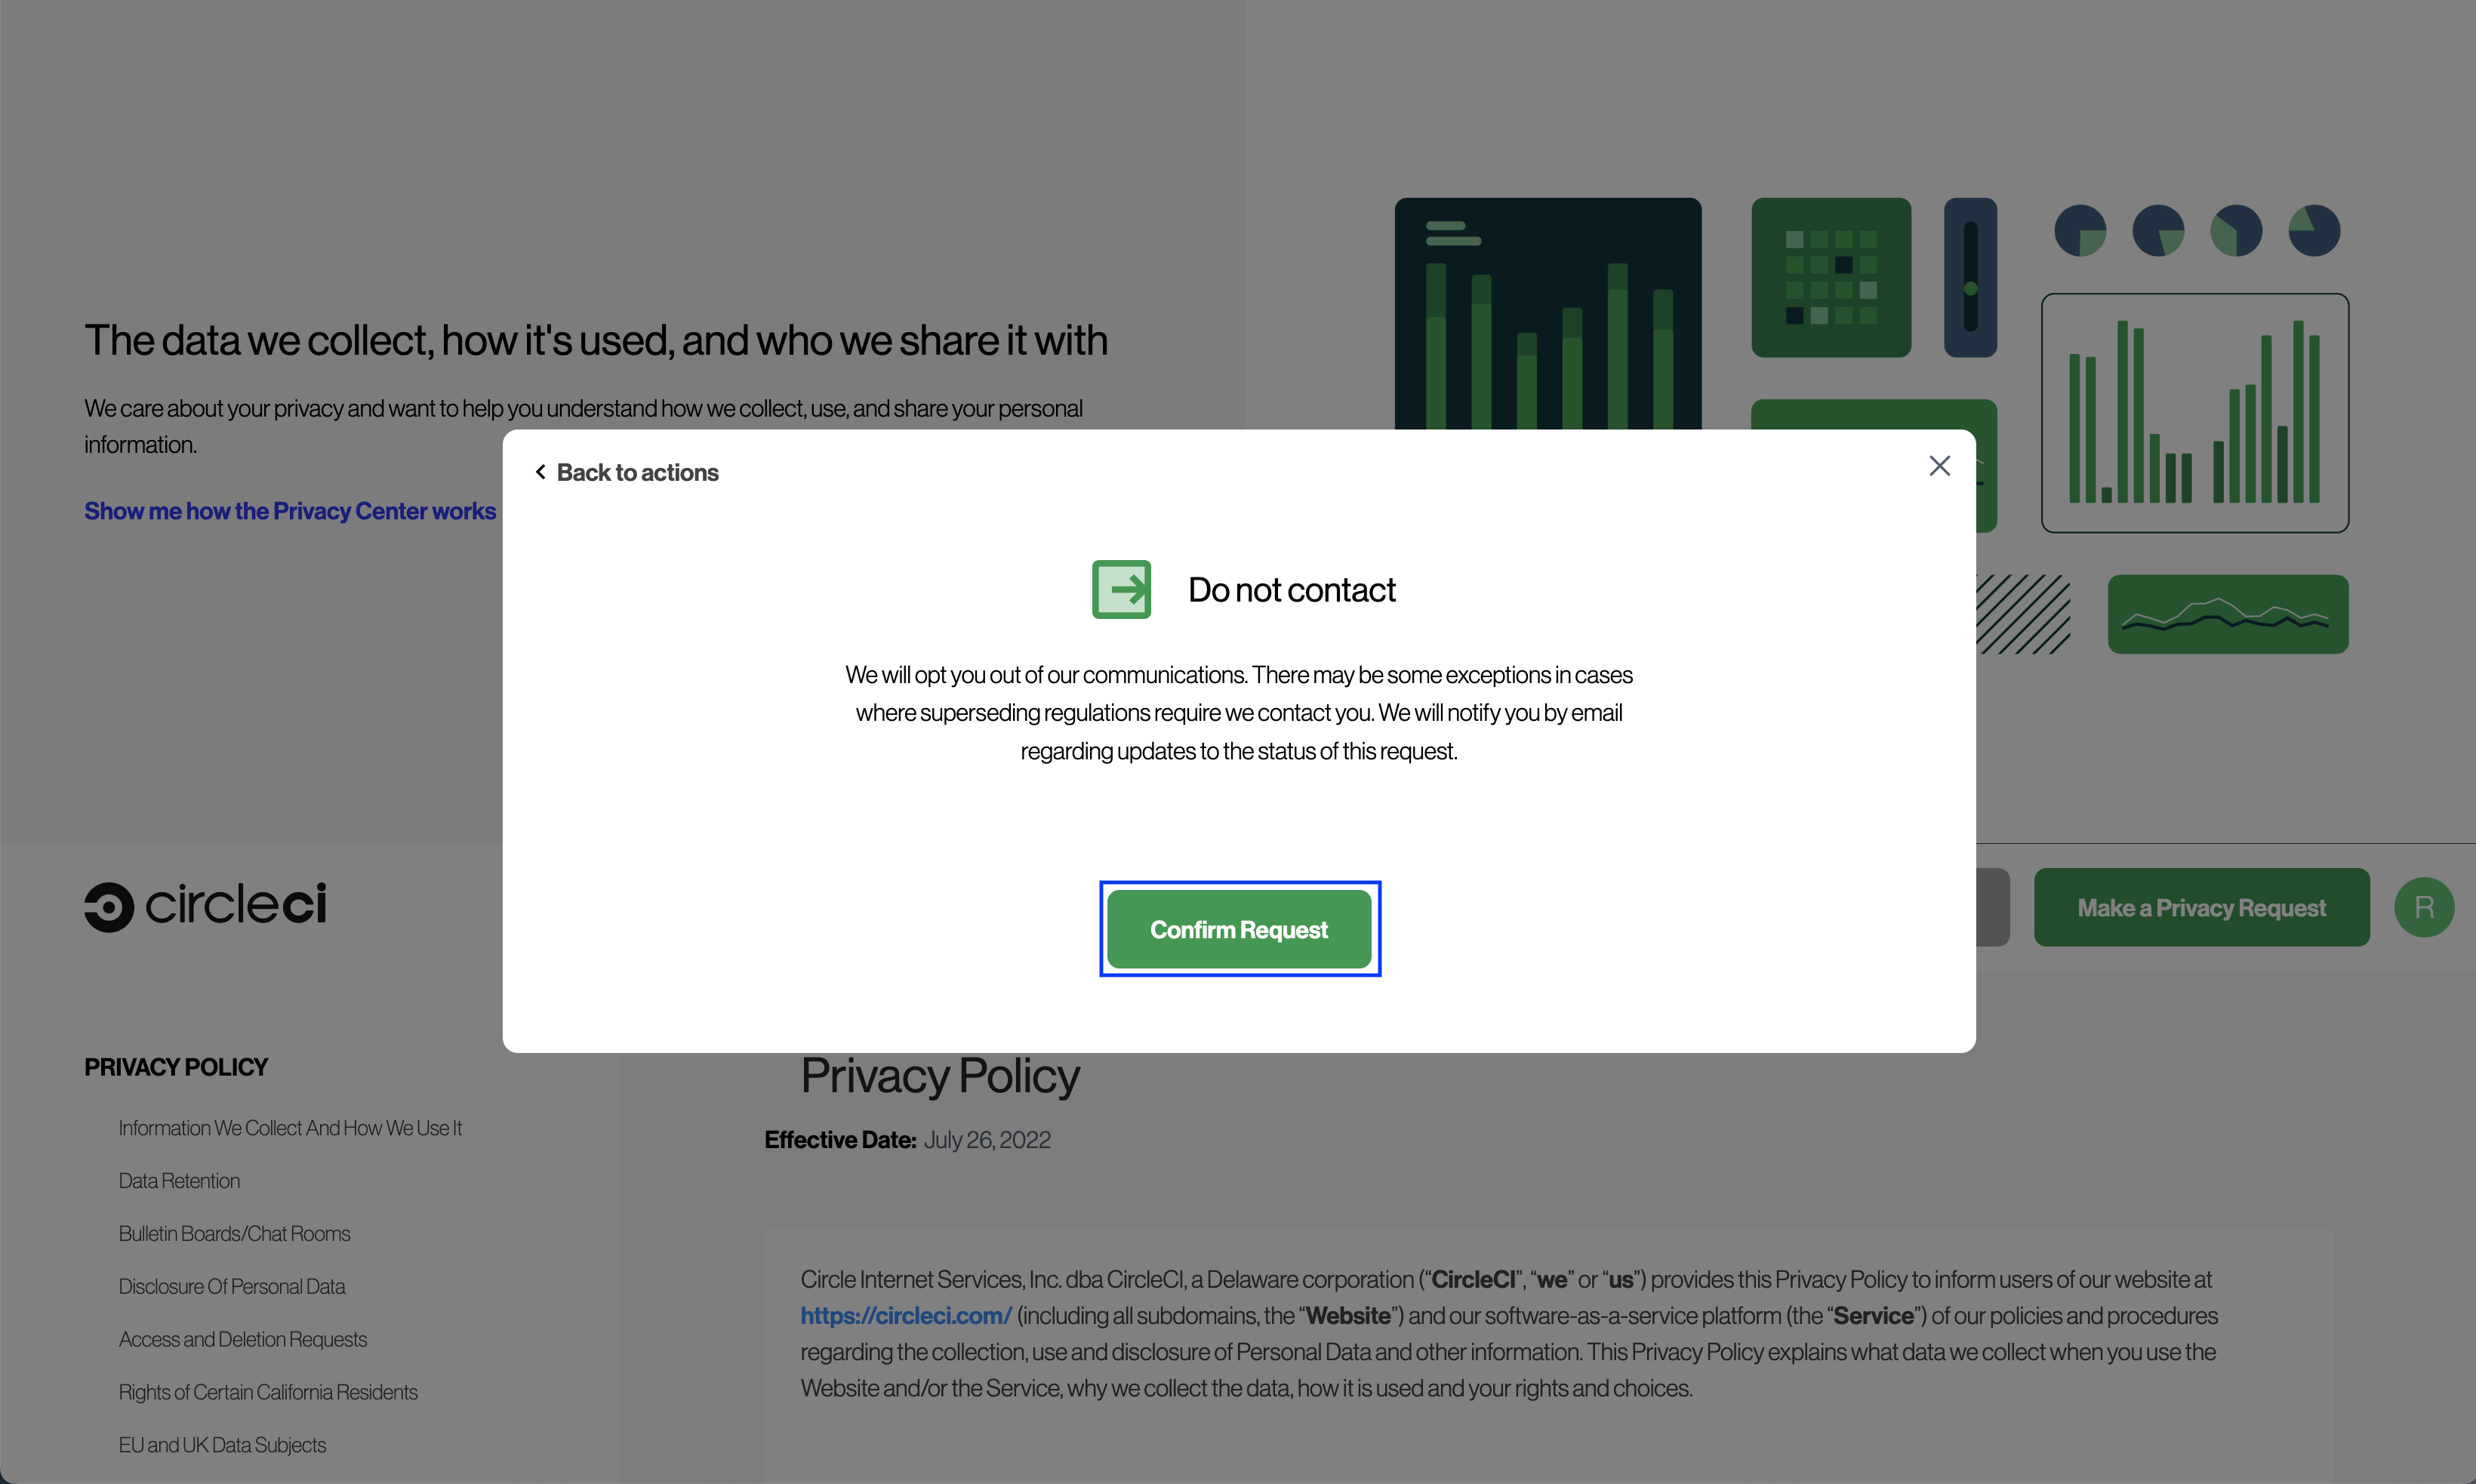The width and height of the screenshot is (2476, 1484).
Task: Select Rights of Certain California Residents
Action: (x=268, y=1393)
